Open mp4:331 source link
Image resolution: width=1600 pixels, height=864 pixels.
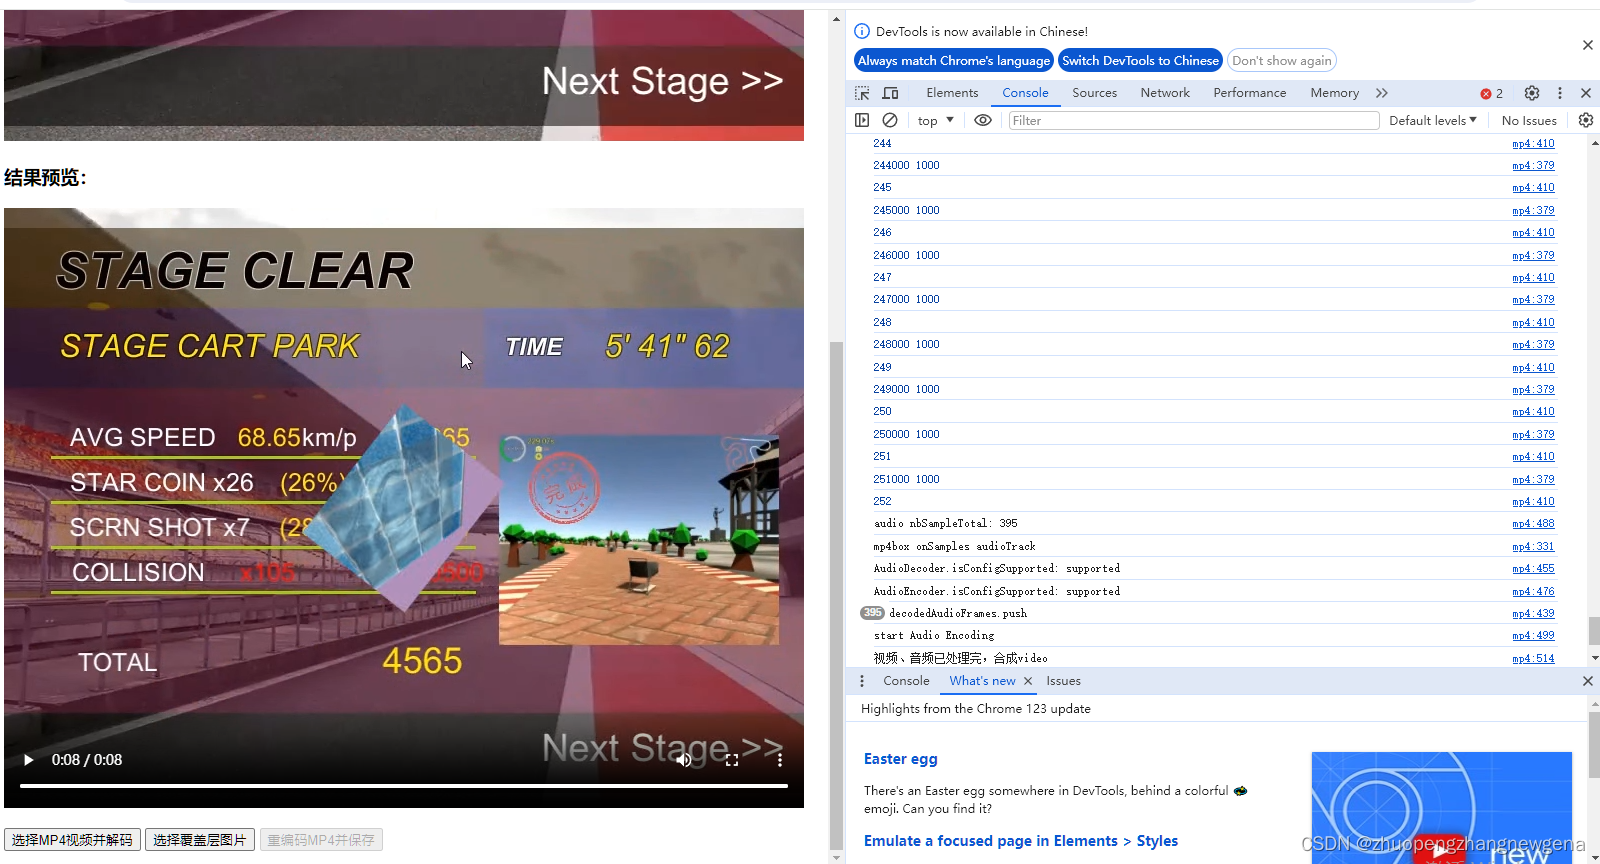pyautogui.click(x=1533, y=546)
